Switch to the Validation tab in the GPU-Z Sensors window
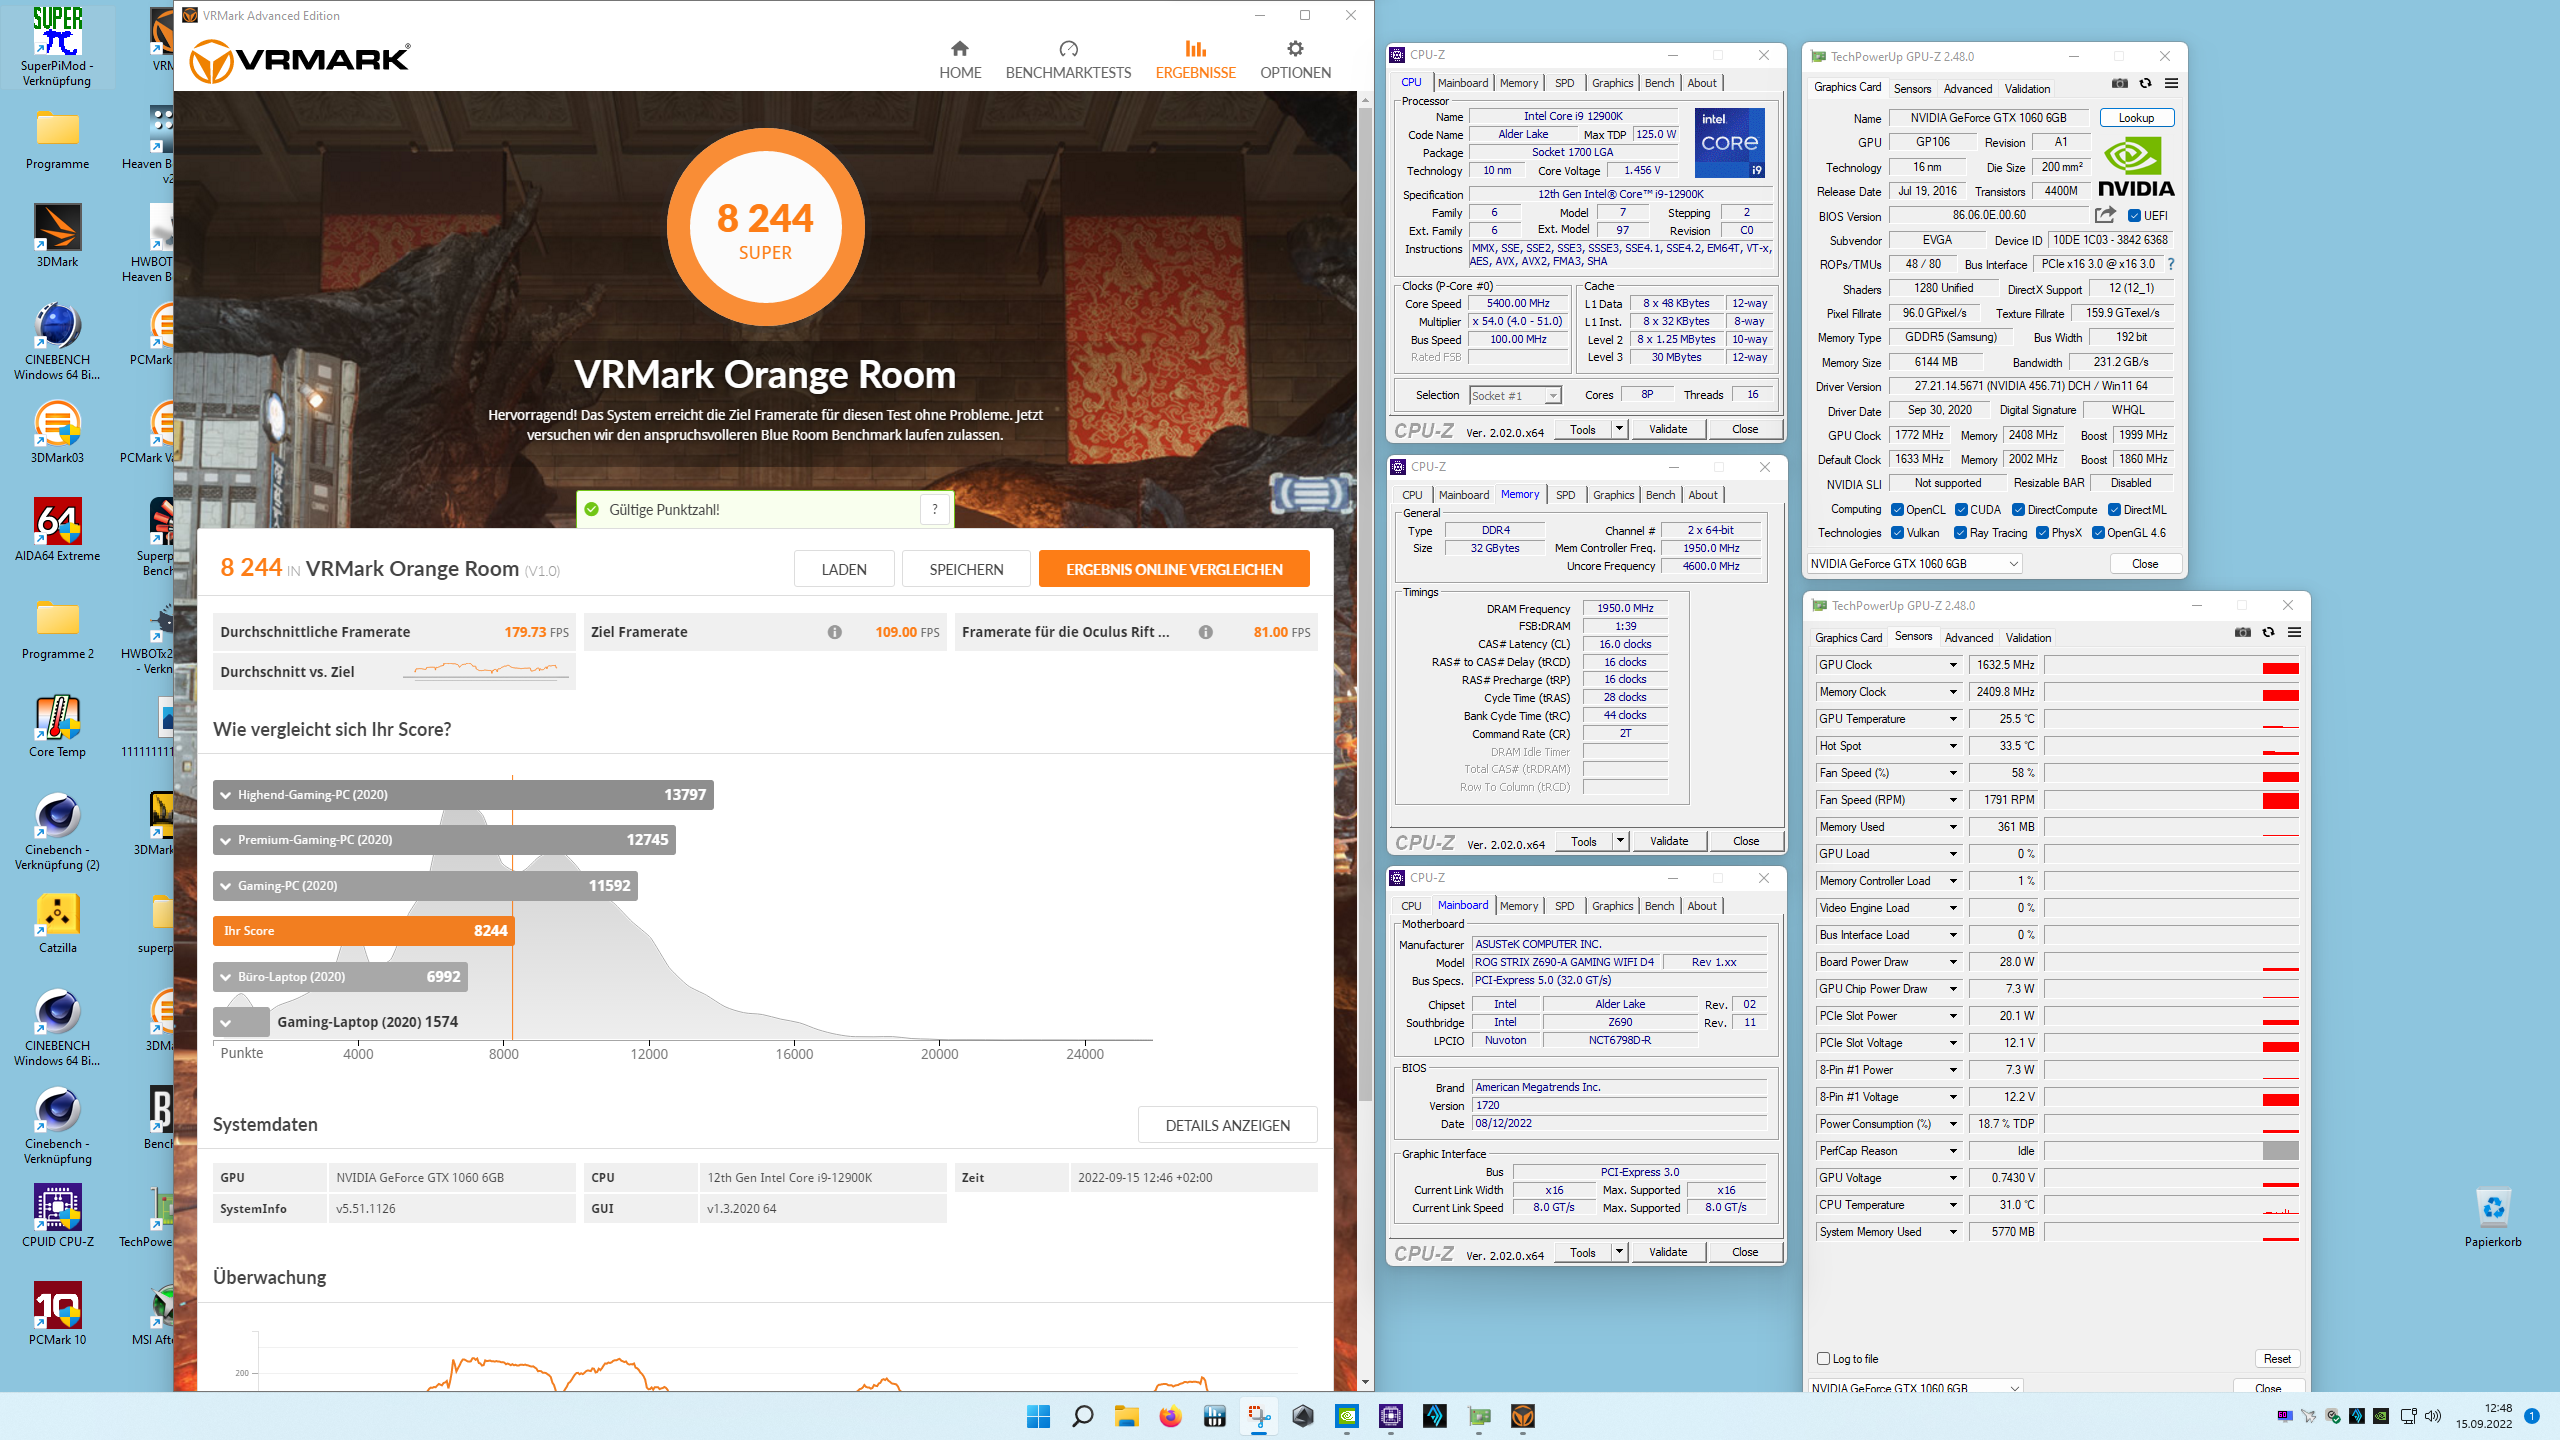The width and height of the screenshot is (2560, 1440). (2028, 638)
